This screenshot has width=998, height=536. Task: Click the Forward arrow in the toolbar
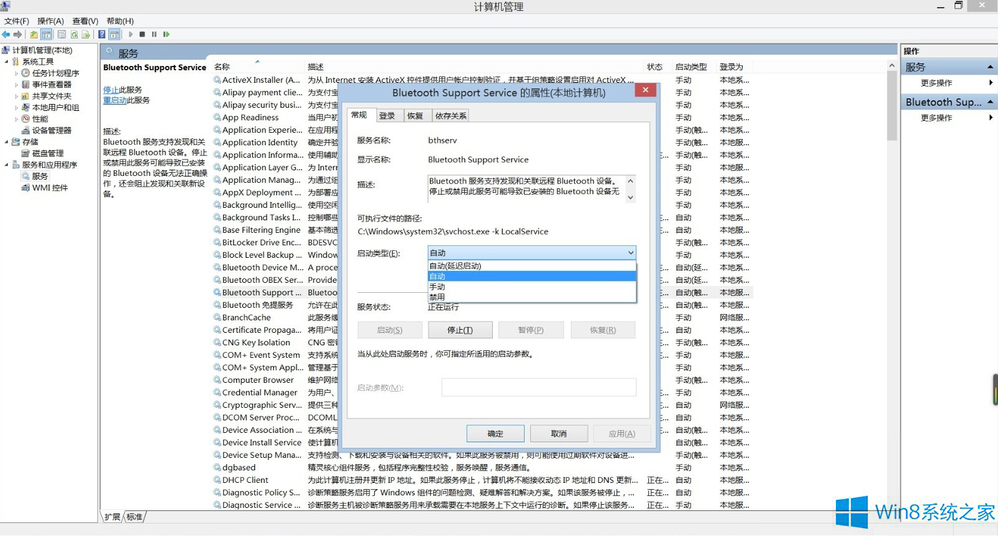[18, 34]
